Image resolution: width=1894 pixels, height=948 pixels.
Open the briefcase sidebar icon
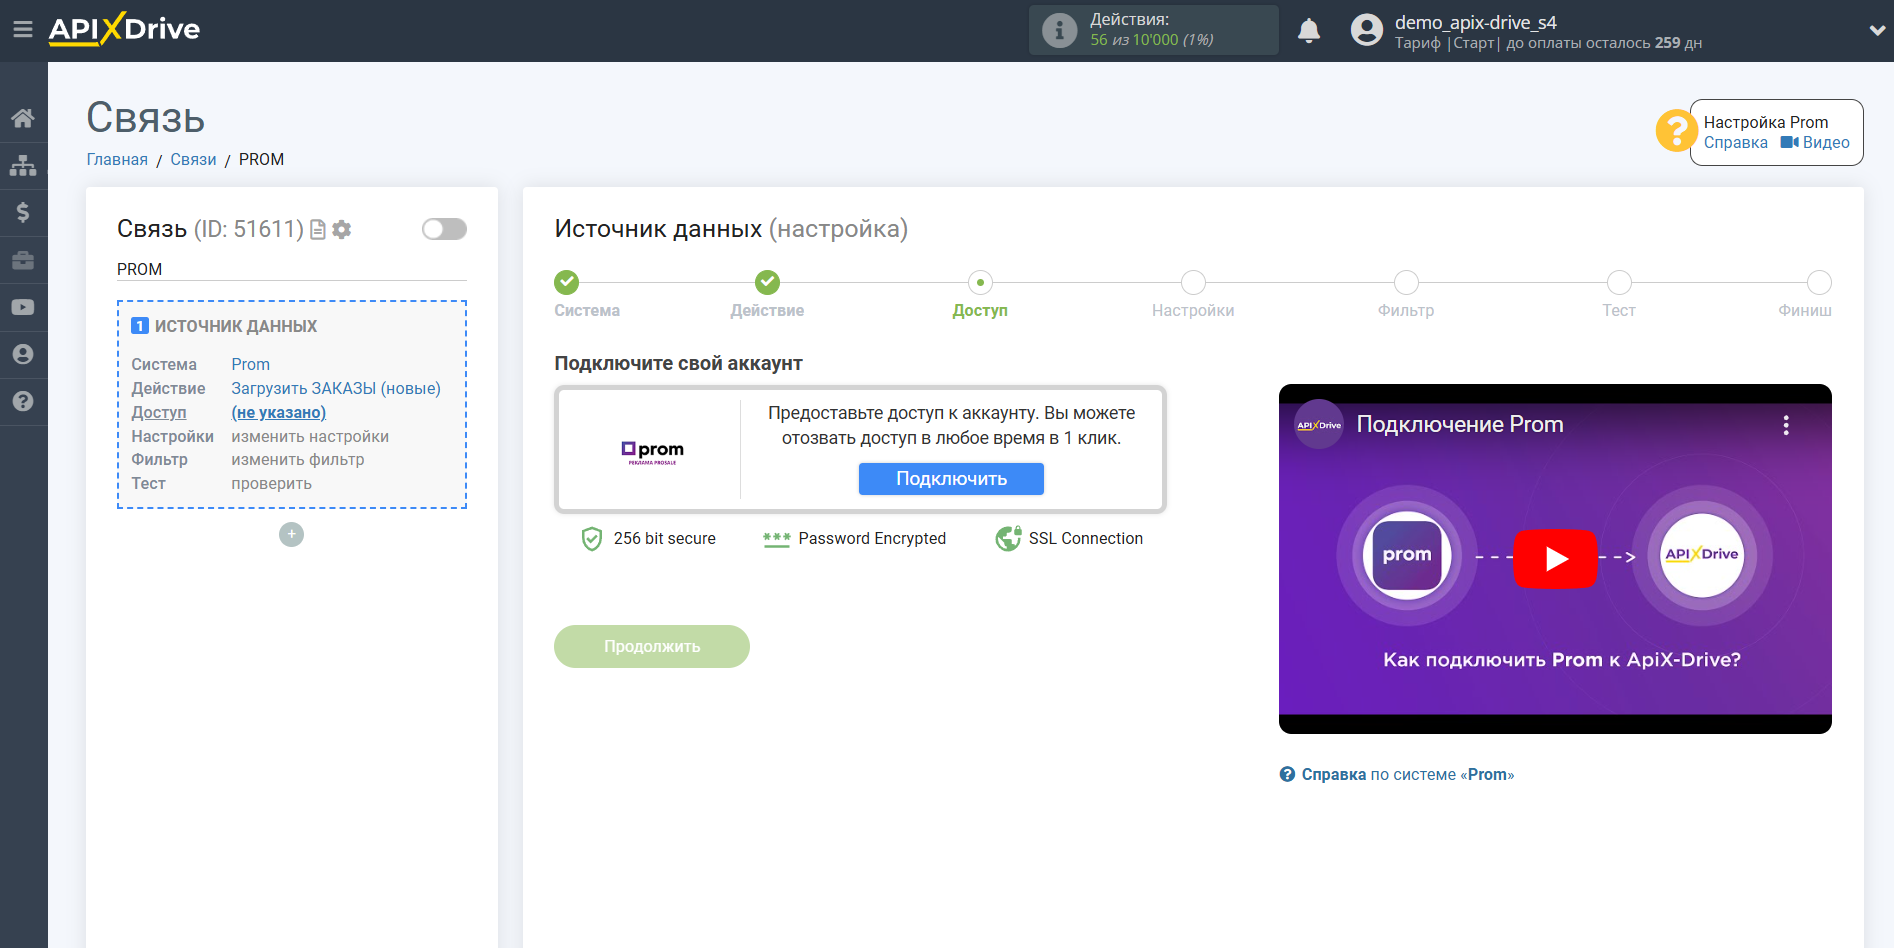23,260
